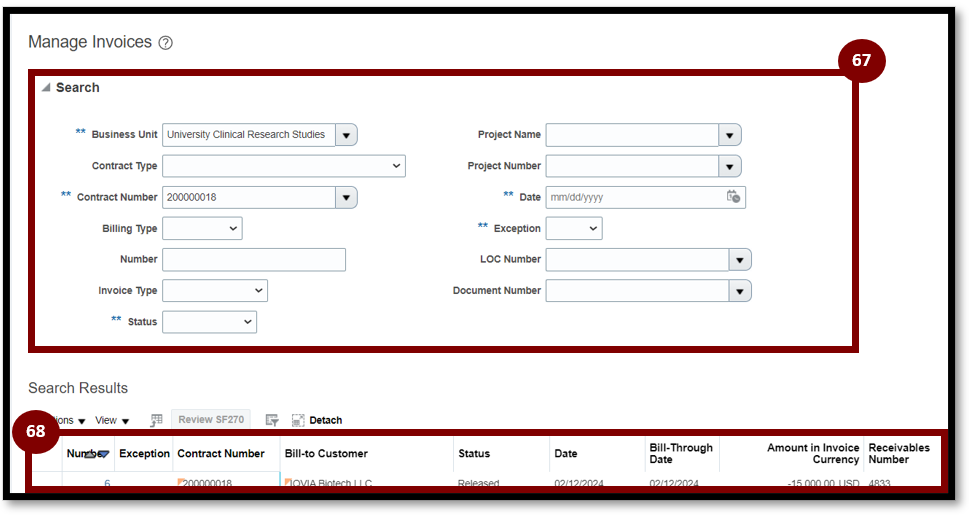The width and height of the screenshot is (969, 515).
Task: Open the Billing Type dropdown
Action: pos(202,228)
